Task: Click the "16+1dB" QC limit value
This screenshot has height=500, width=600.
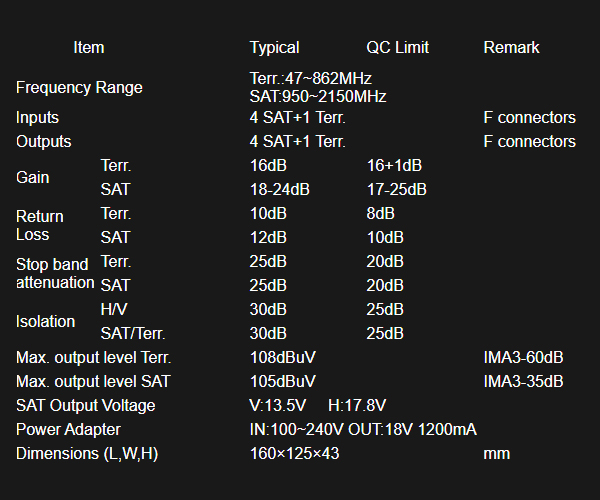Action: (394, 165)
